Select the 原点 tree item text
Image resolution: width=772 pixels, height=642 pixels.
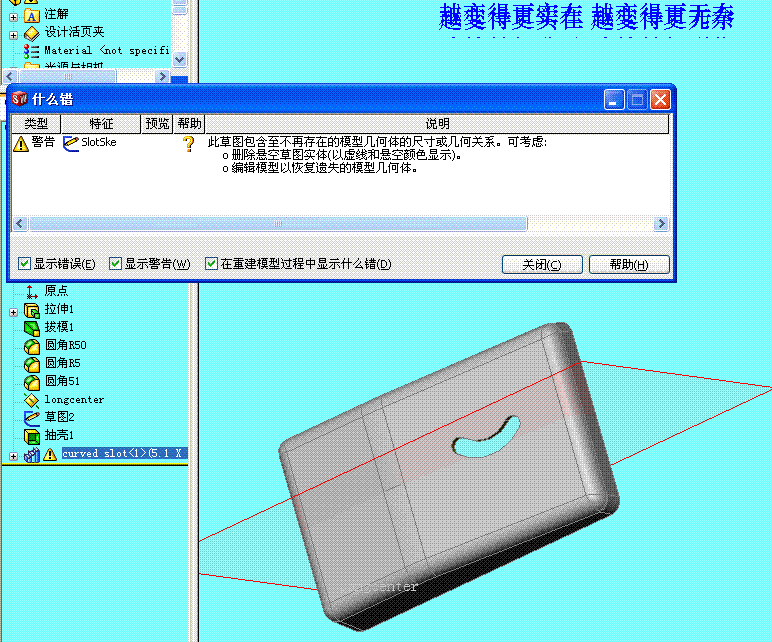tap(56, 291)
